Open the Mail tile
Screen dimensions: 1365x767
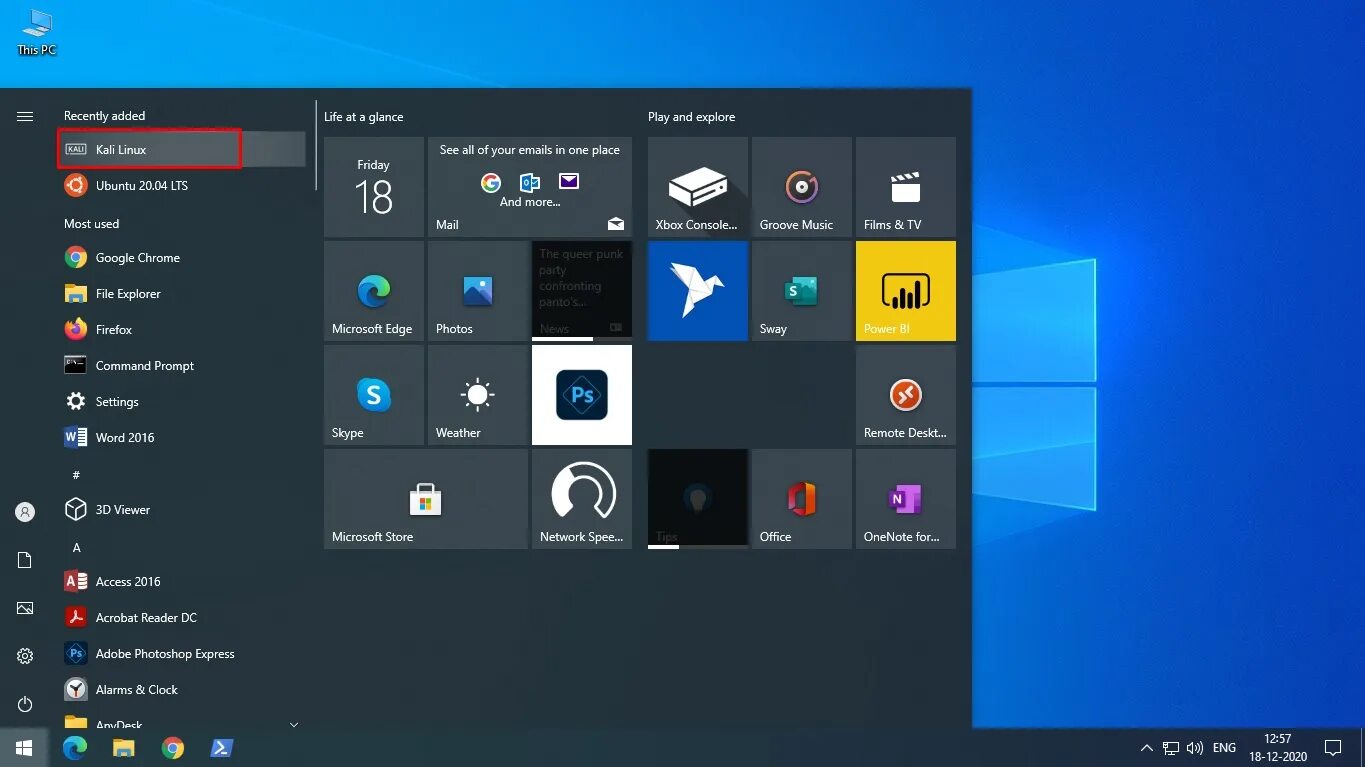530,187
